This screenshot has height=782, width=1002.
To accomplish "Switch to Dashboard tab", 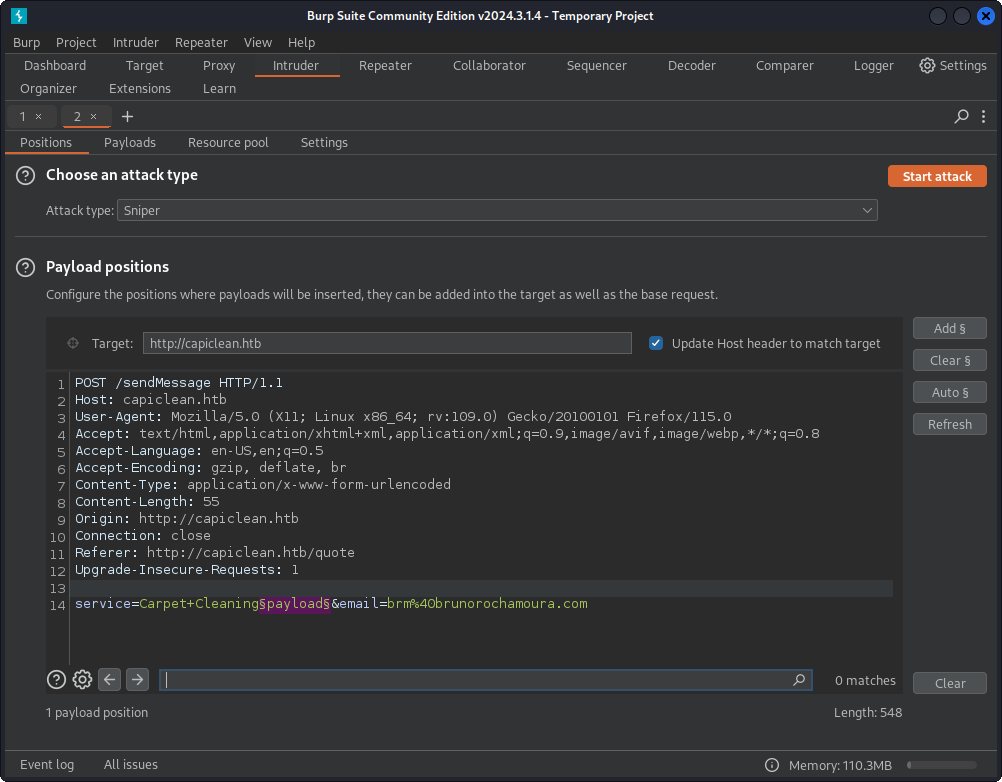I will coord(55,65).
